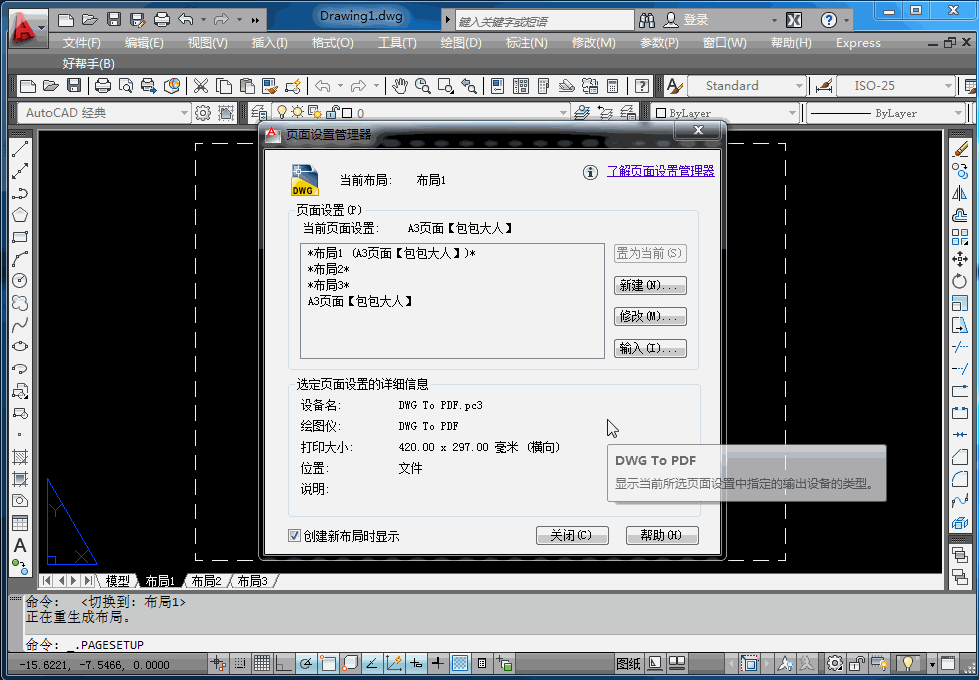
Task: Select the Line tool in draw toolbar
Action: (x=20, y=149)
